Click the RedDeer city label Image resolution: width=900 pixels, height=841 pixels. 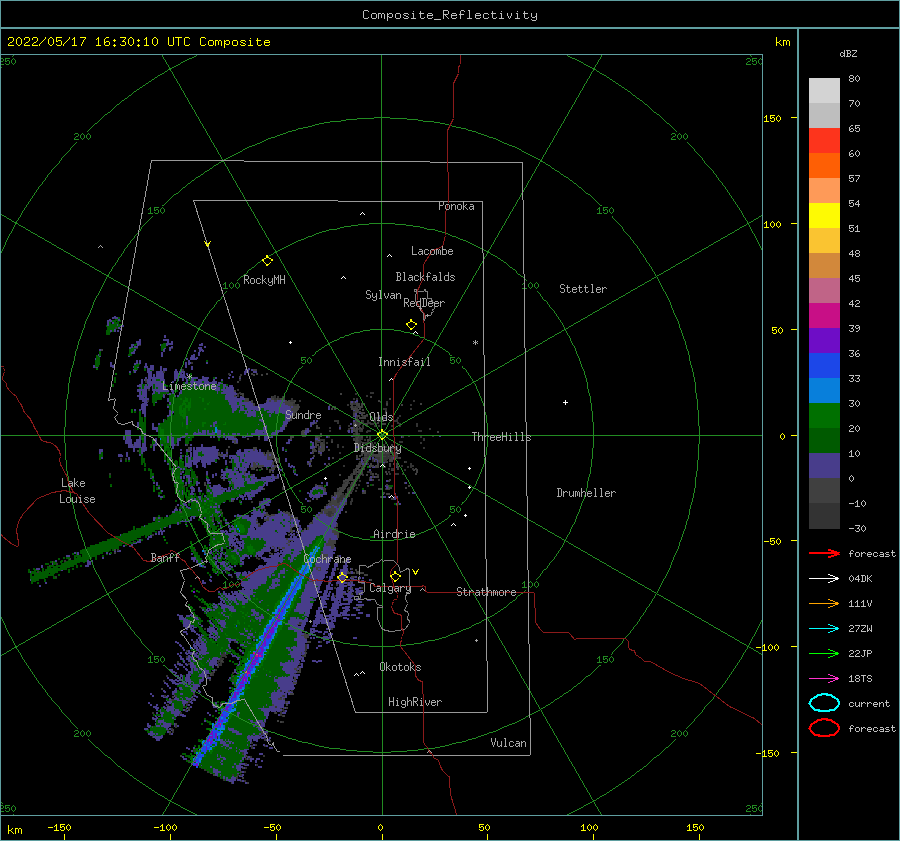(x=424, y=303)
